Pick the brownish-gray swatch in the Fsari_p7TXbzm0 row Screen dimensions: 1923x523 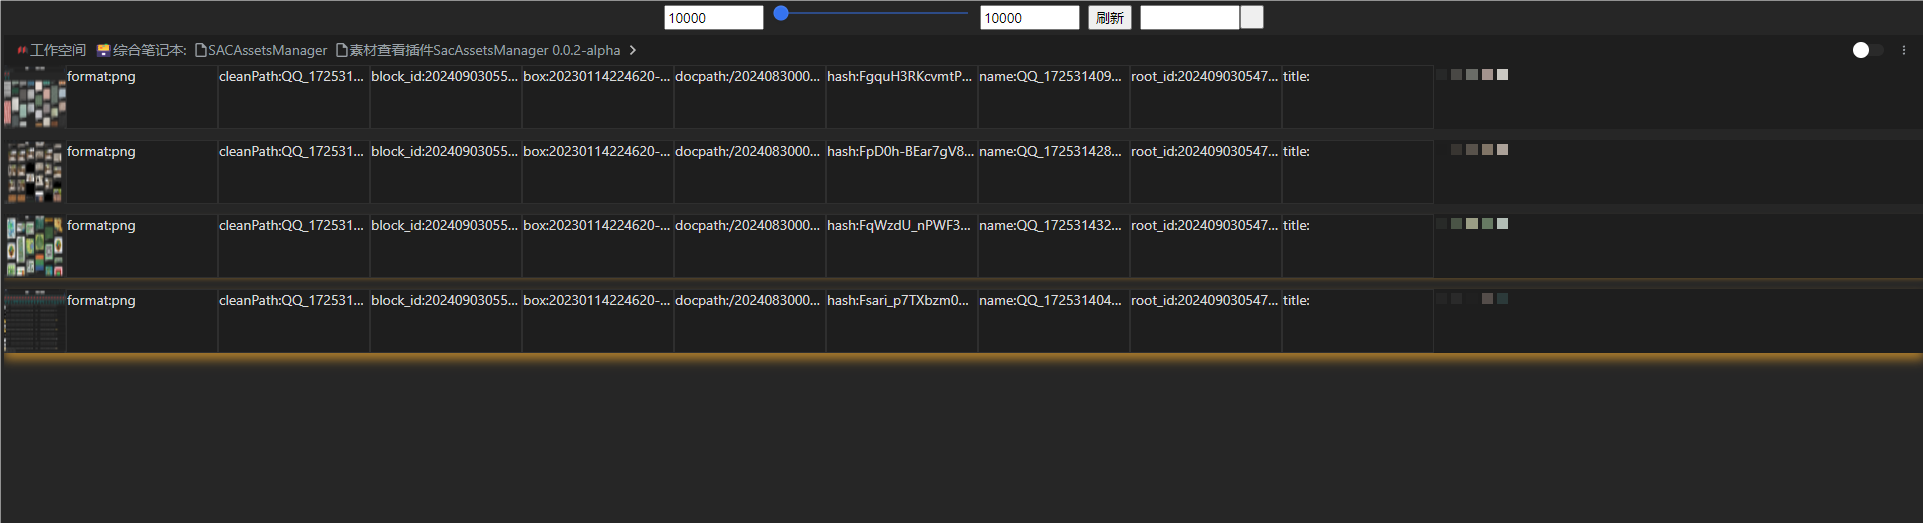point(1487,299)
